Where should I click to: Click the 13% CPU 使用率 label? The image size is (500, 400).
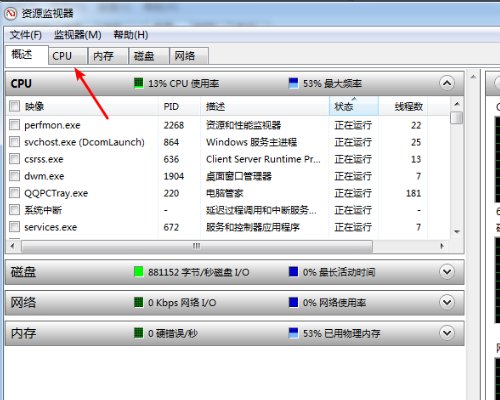(x=183, y=83)
